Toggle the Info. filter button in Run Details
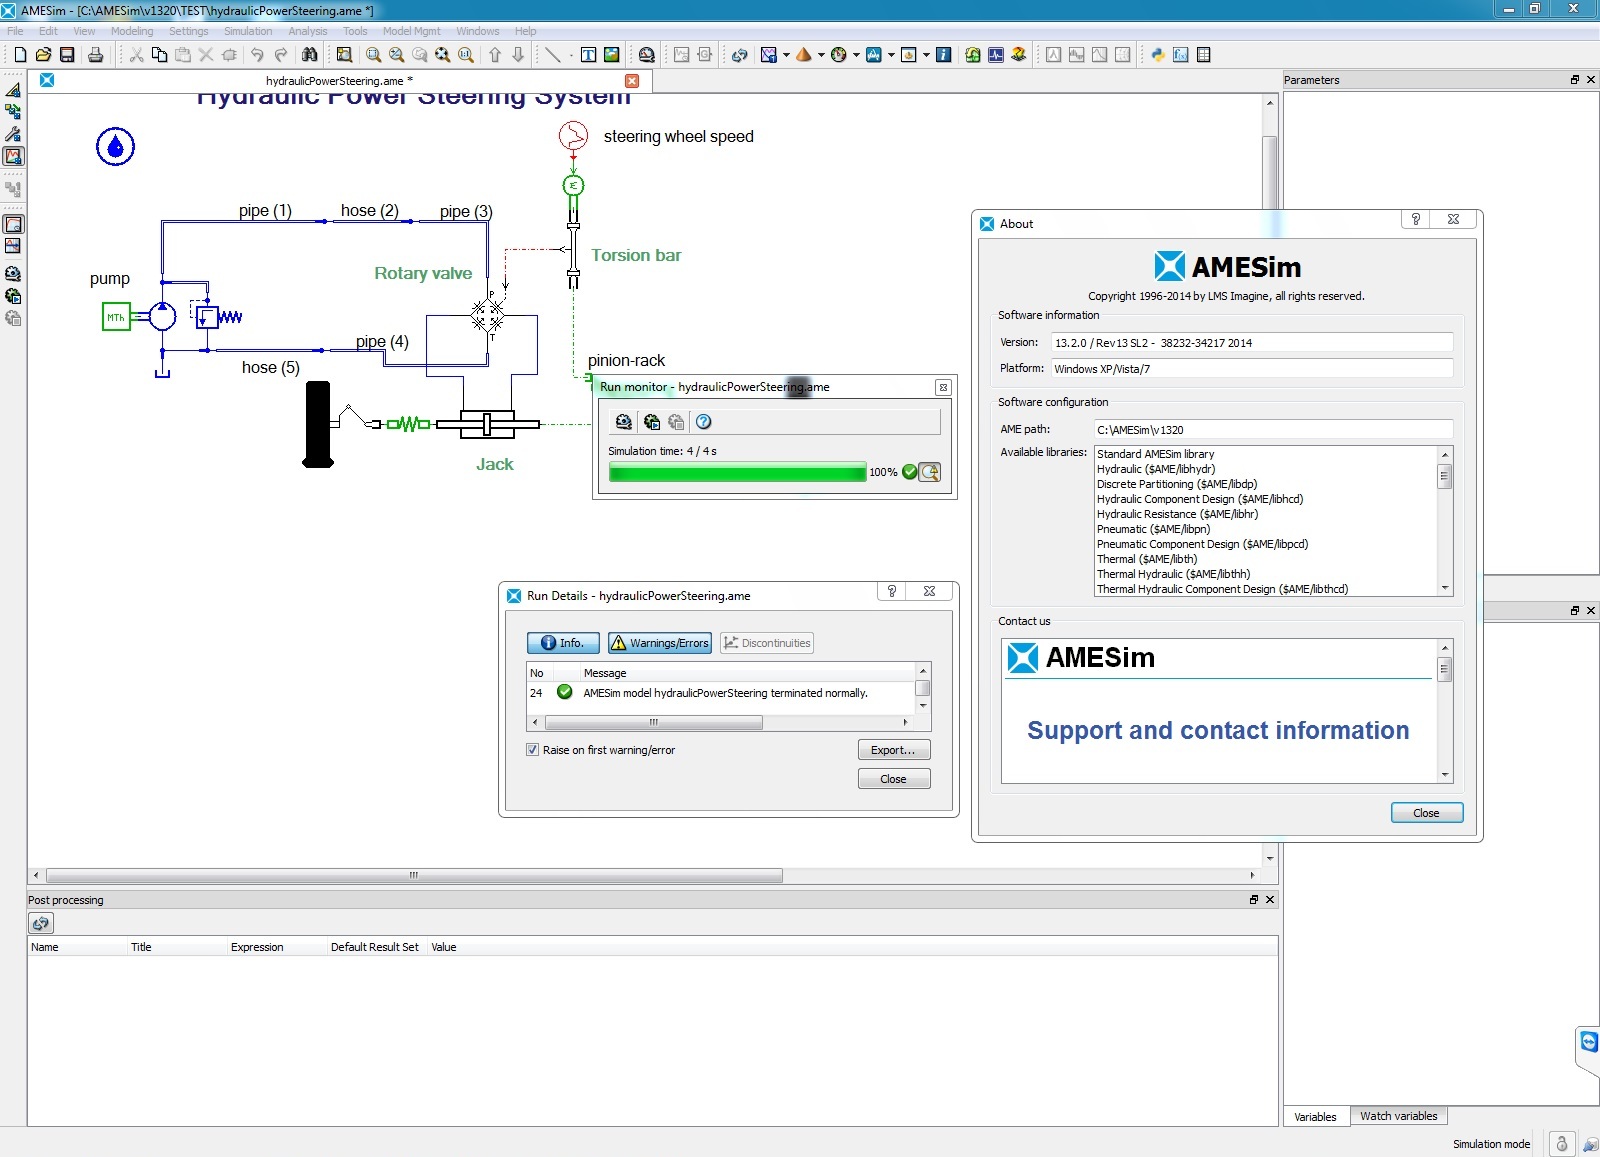This screenshot has height=1157, width=1600. point(563,643)
